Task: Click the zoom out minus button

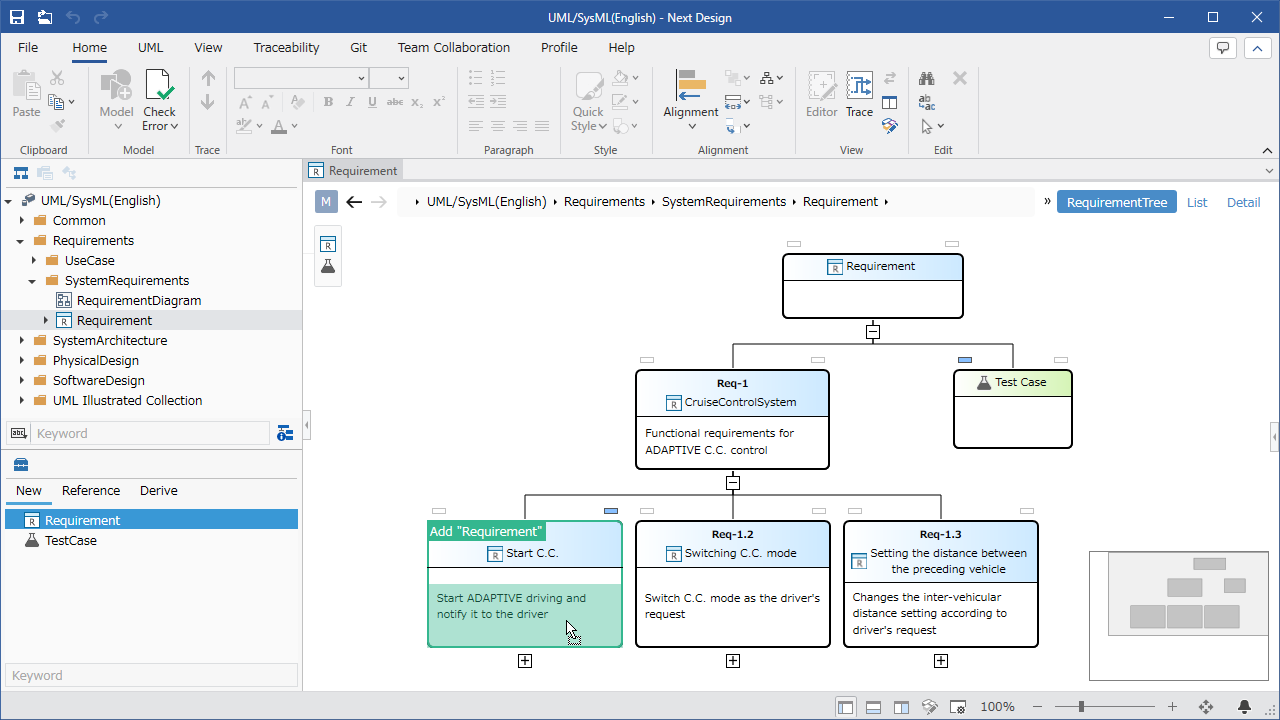Action: coord(1037,707)
